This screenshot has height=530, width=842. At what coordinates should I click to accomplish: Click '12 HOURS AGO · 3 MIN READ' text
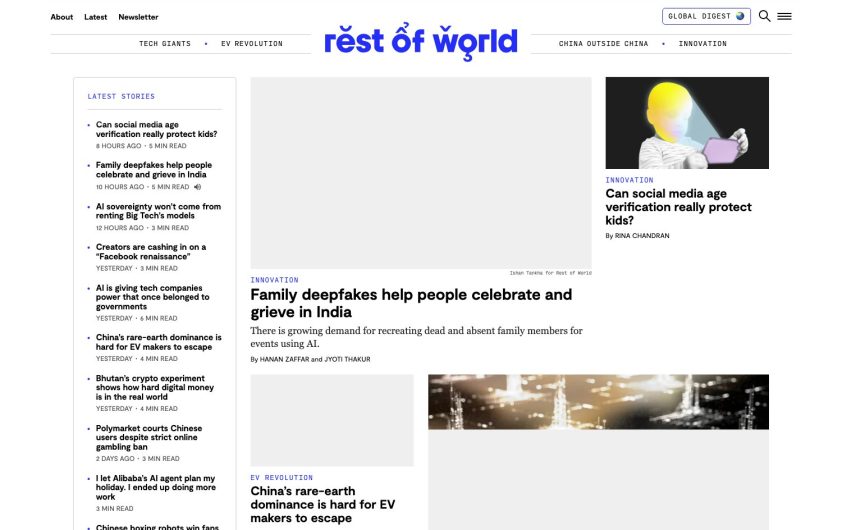(x=142, y=228)
